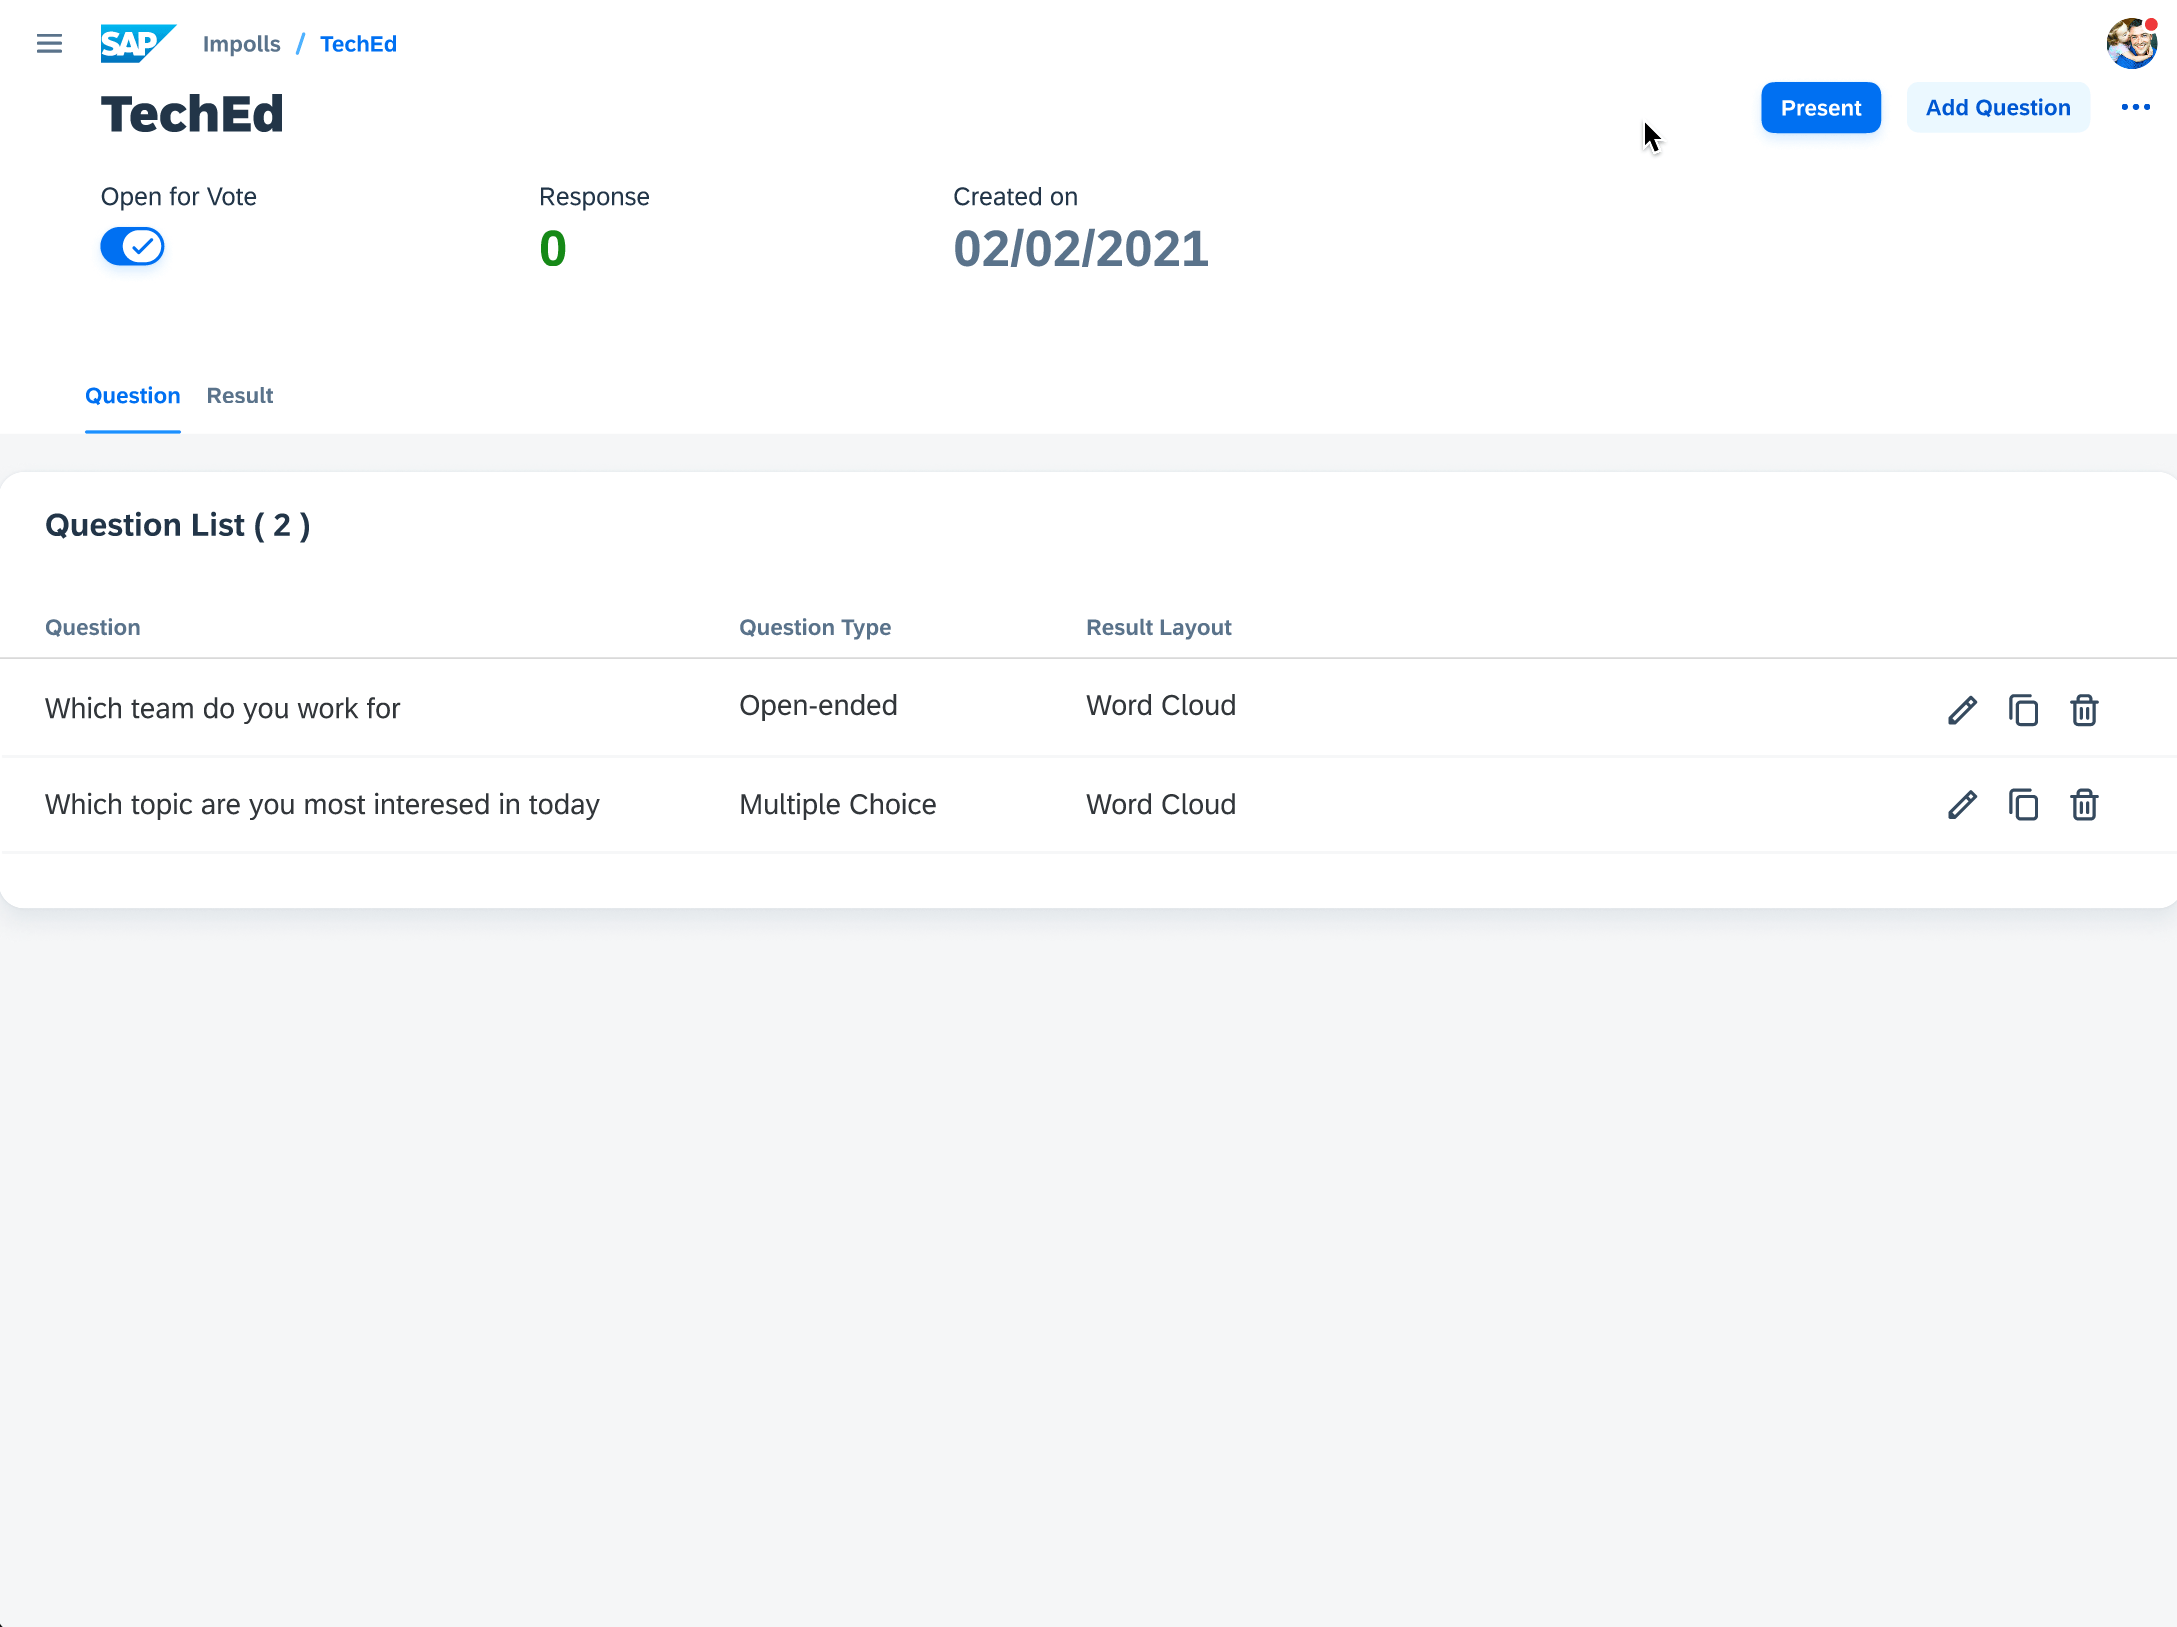Viewport: 2177px width, 1627px height.
Task: Copy the 'Which topic' multiple choice question
Action: (2023, 804)
